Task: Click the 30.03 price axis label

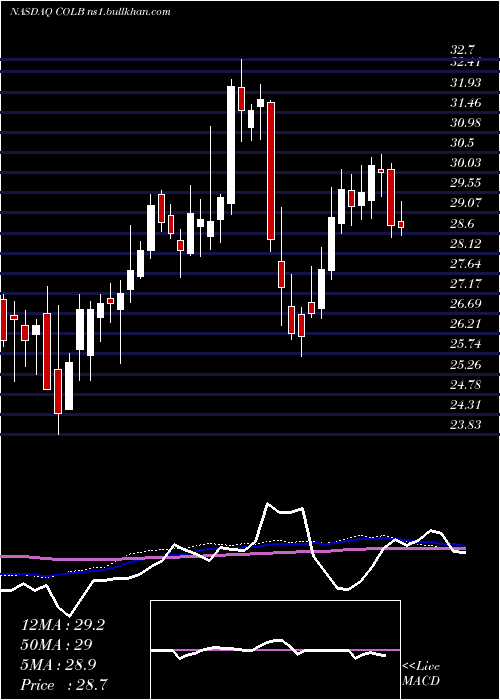Action: coord(466,163)
